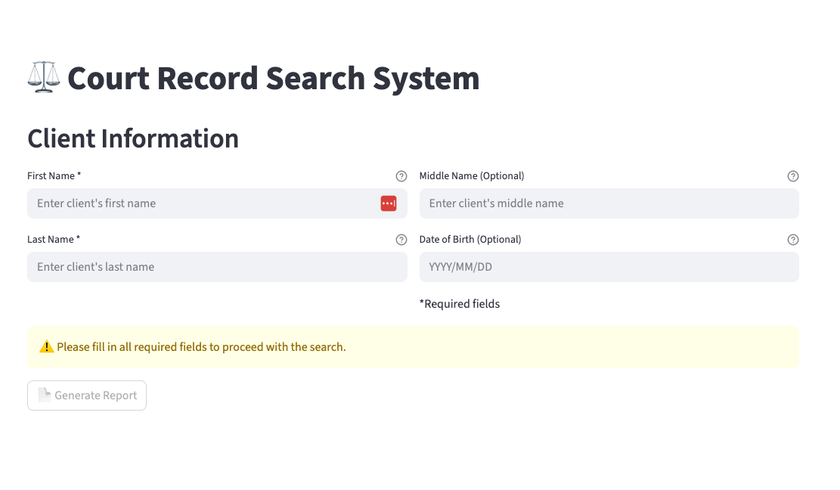Show help for the Last Name field
This screenshot has width=840, height=490.
(401, 240)
